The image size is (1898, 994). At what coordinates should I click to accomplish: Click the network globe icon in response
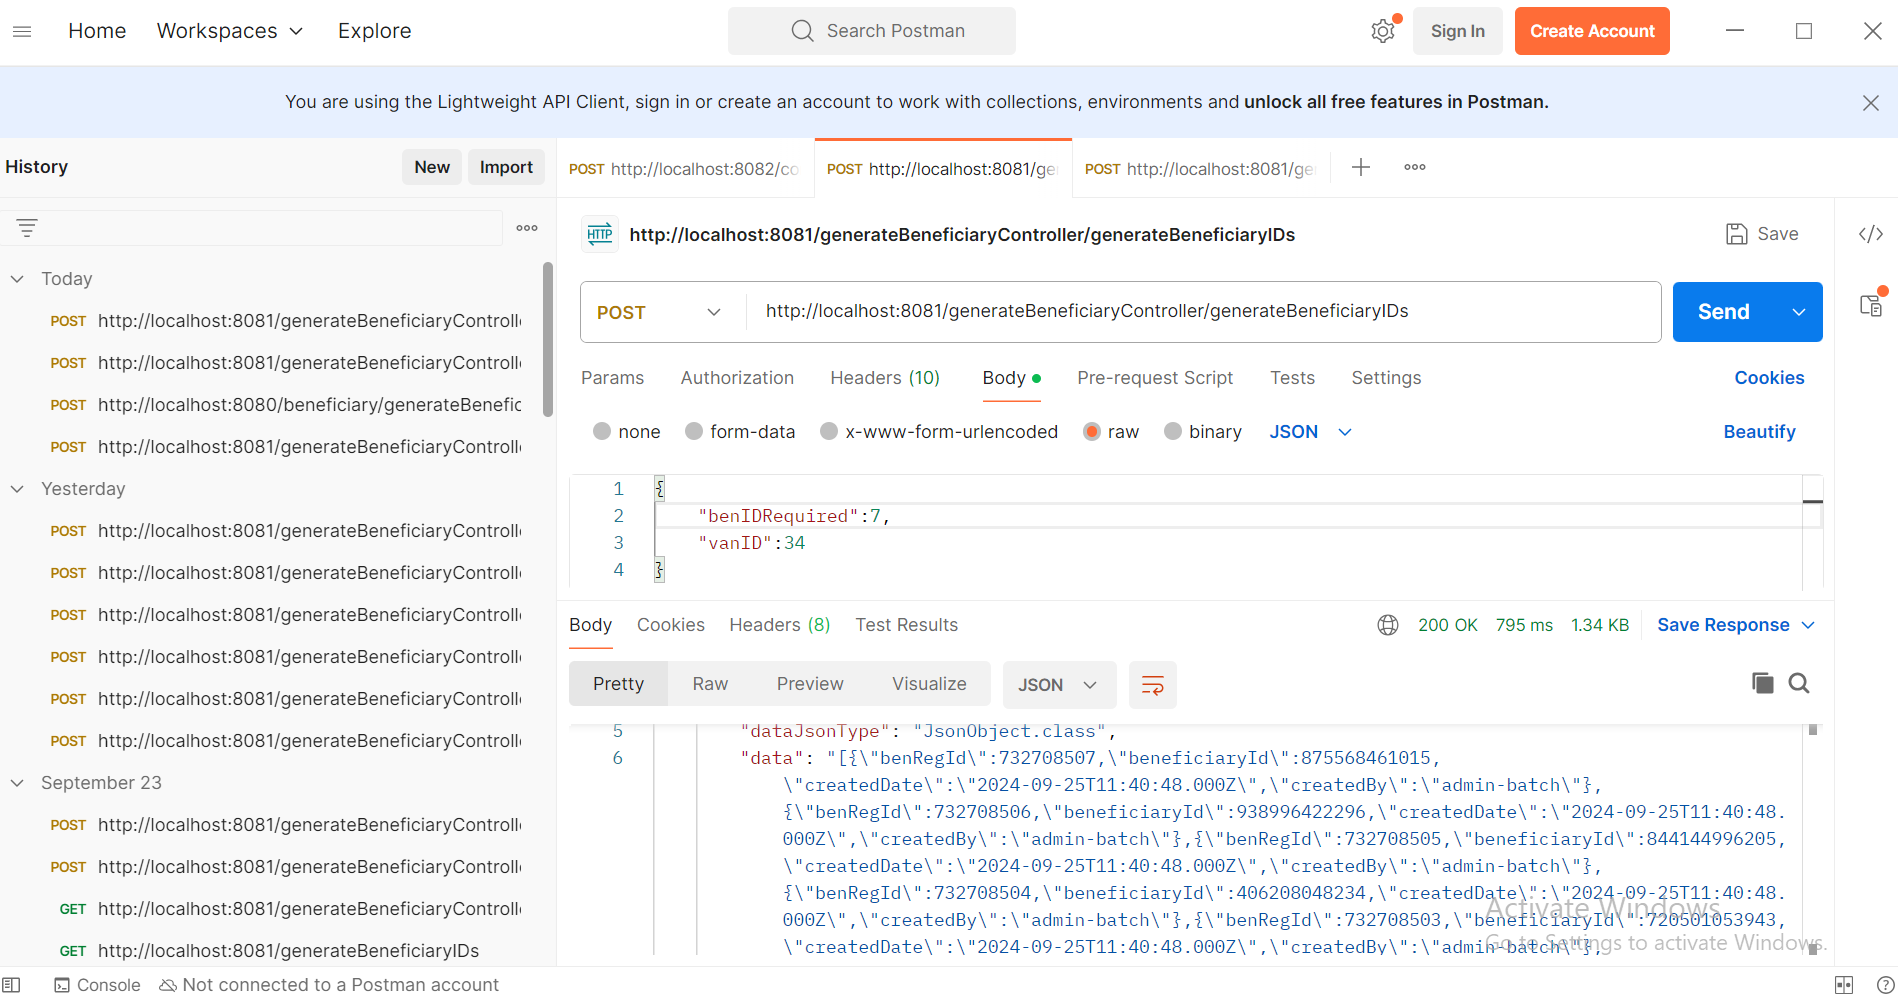[1387, 625]
